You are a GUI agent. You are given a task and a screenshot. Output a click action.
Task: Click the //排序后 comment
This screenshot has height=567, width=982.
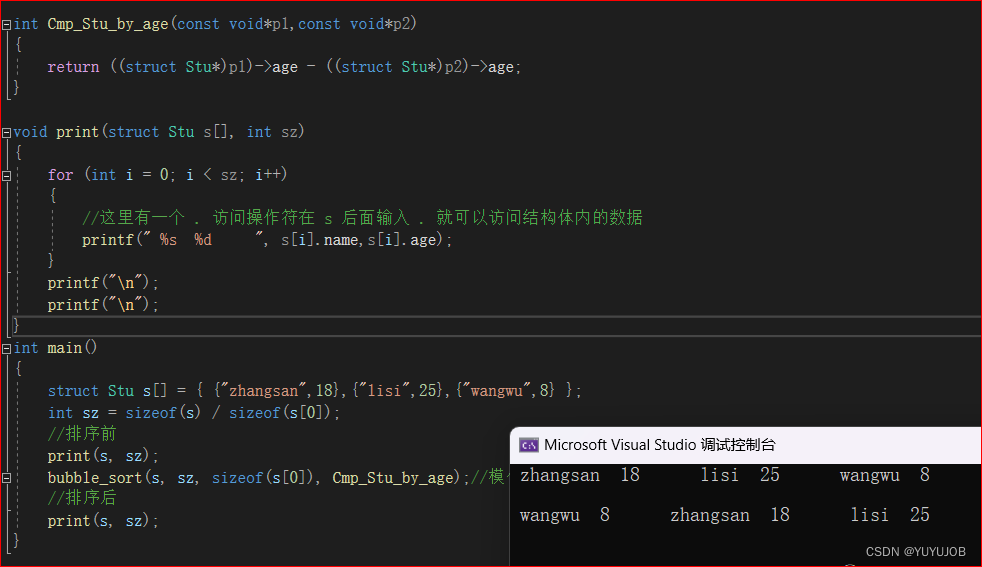pyautogui.click(x=82, y=498)
